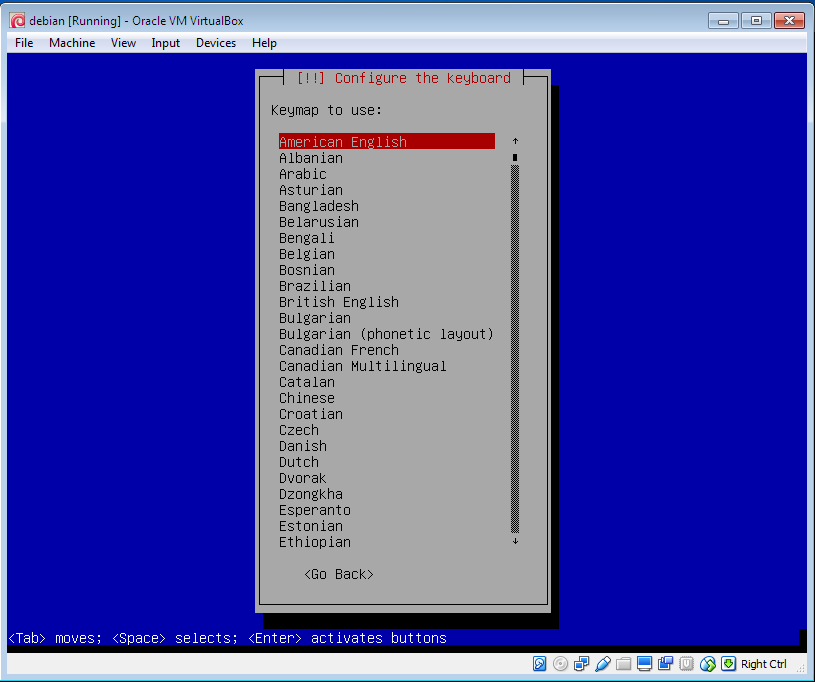815x682 pixels.
Task: Select the plain Bulgarian keymap
Action: (x=315, y=318)
